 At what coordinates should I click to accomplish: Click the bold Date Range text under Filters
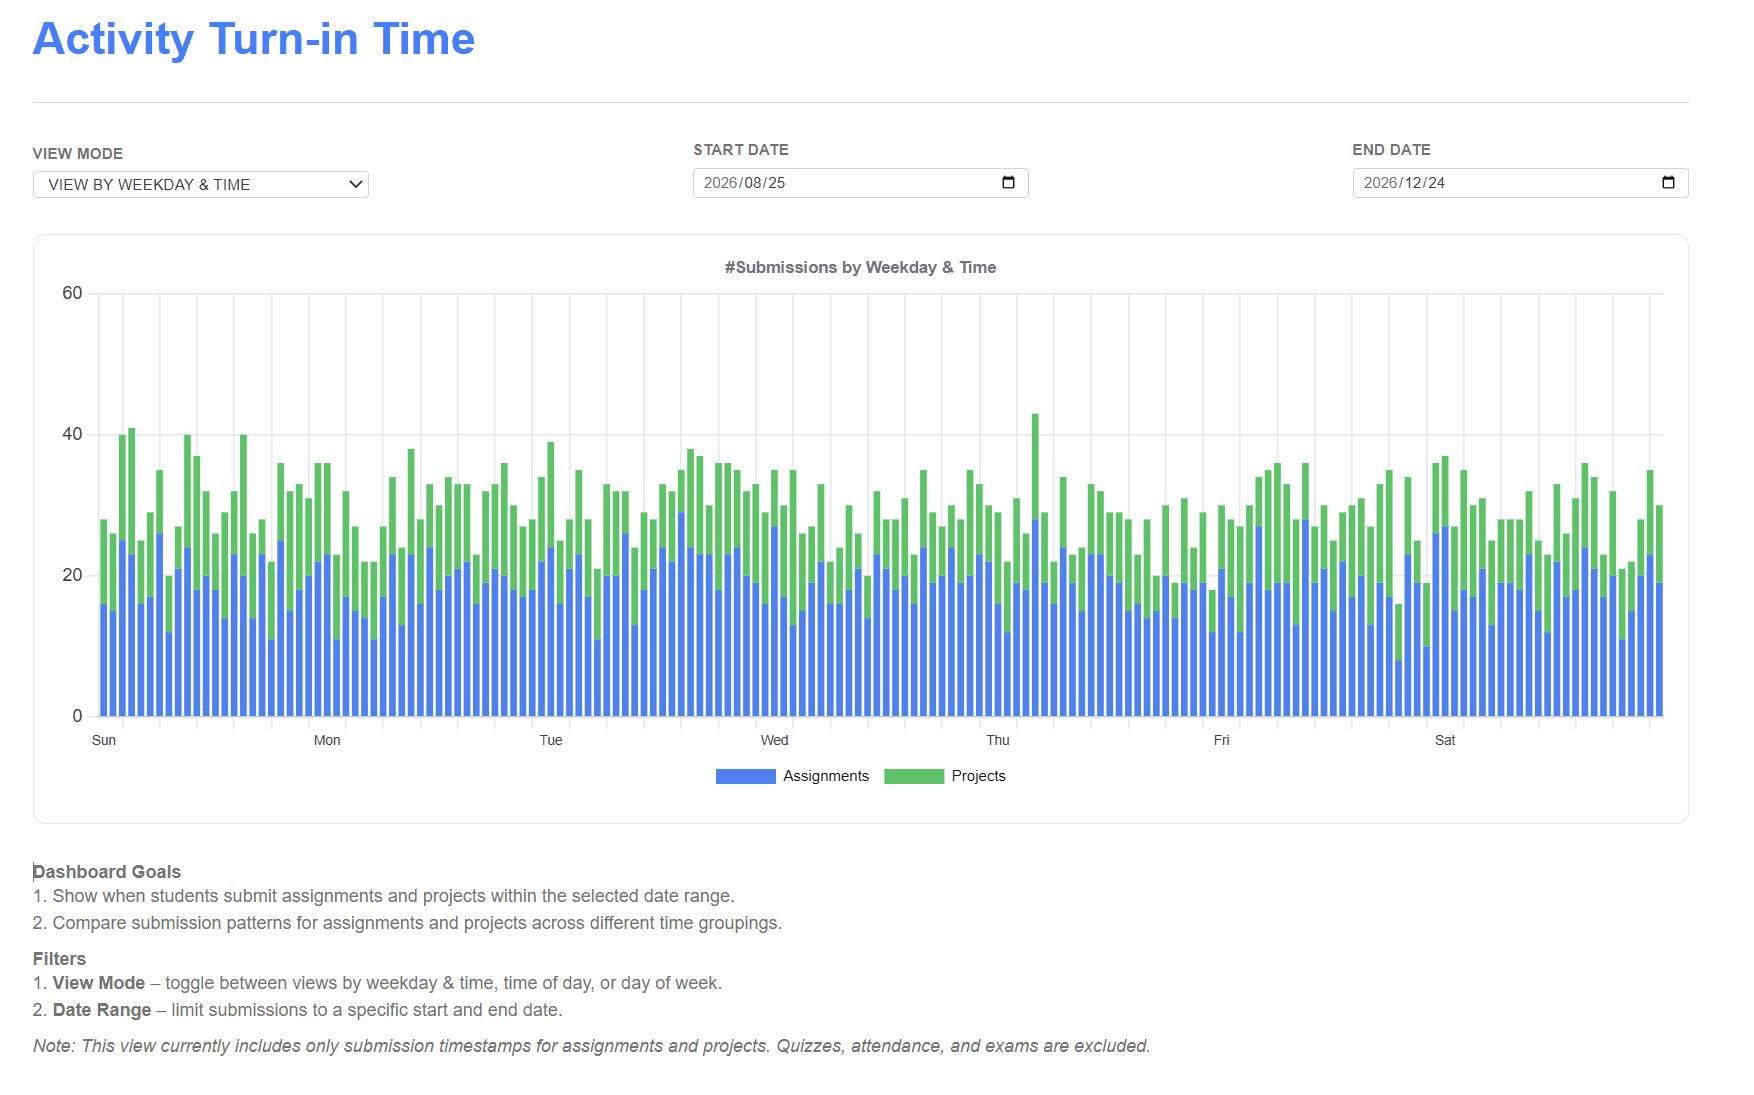(102, 1010)
